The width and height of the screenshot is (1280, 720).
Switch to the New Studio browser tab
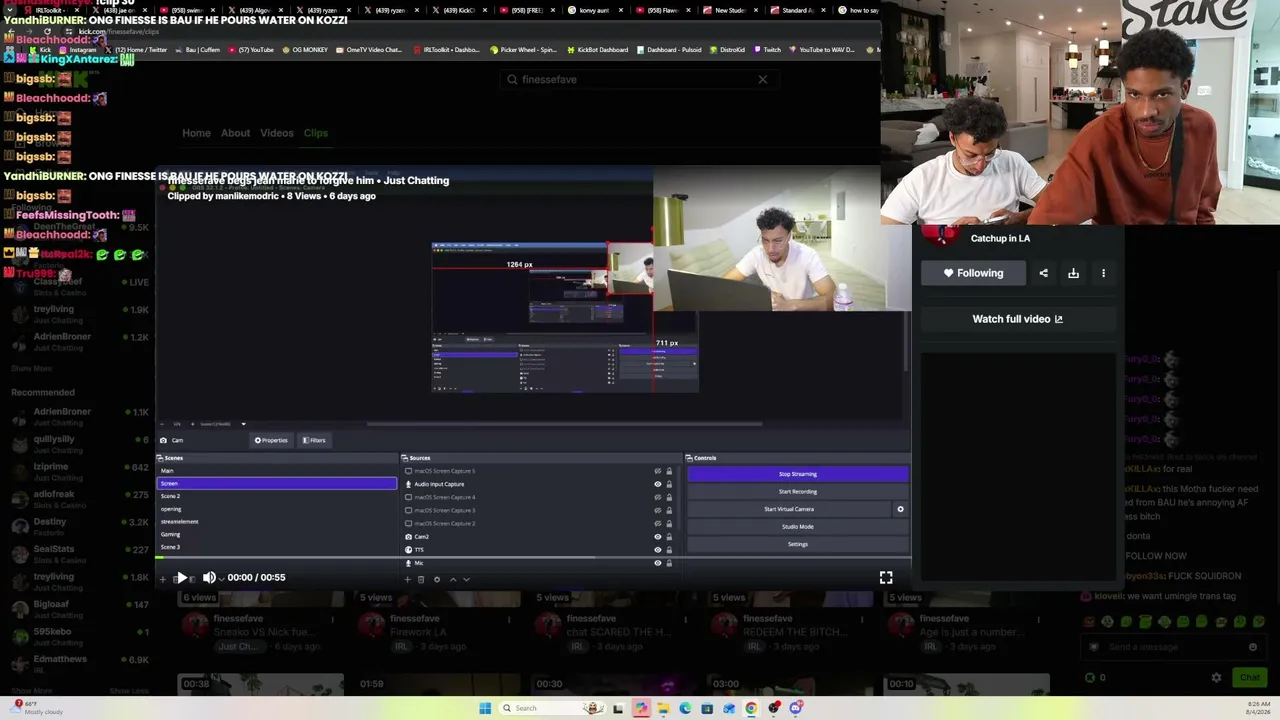(730, 10)
